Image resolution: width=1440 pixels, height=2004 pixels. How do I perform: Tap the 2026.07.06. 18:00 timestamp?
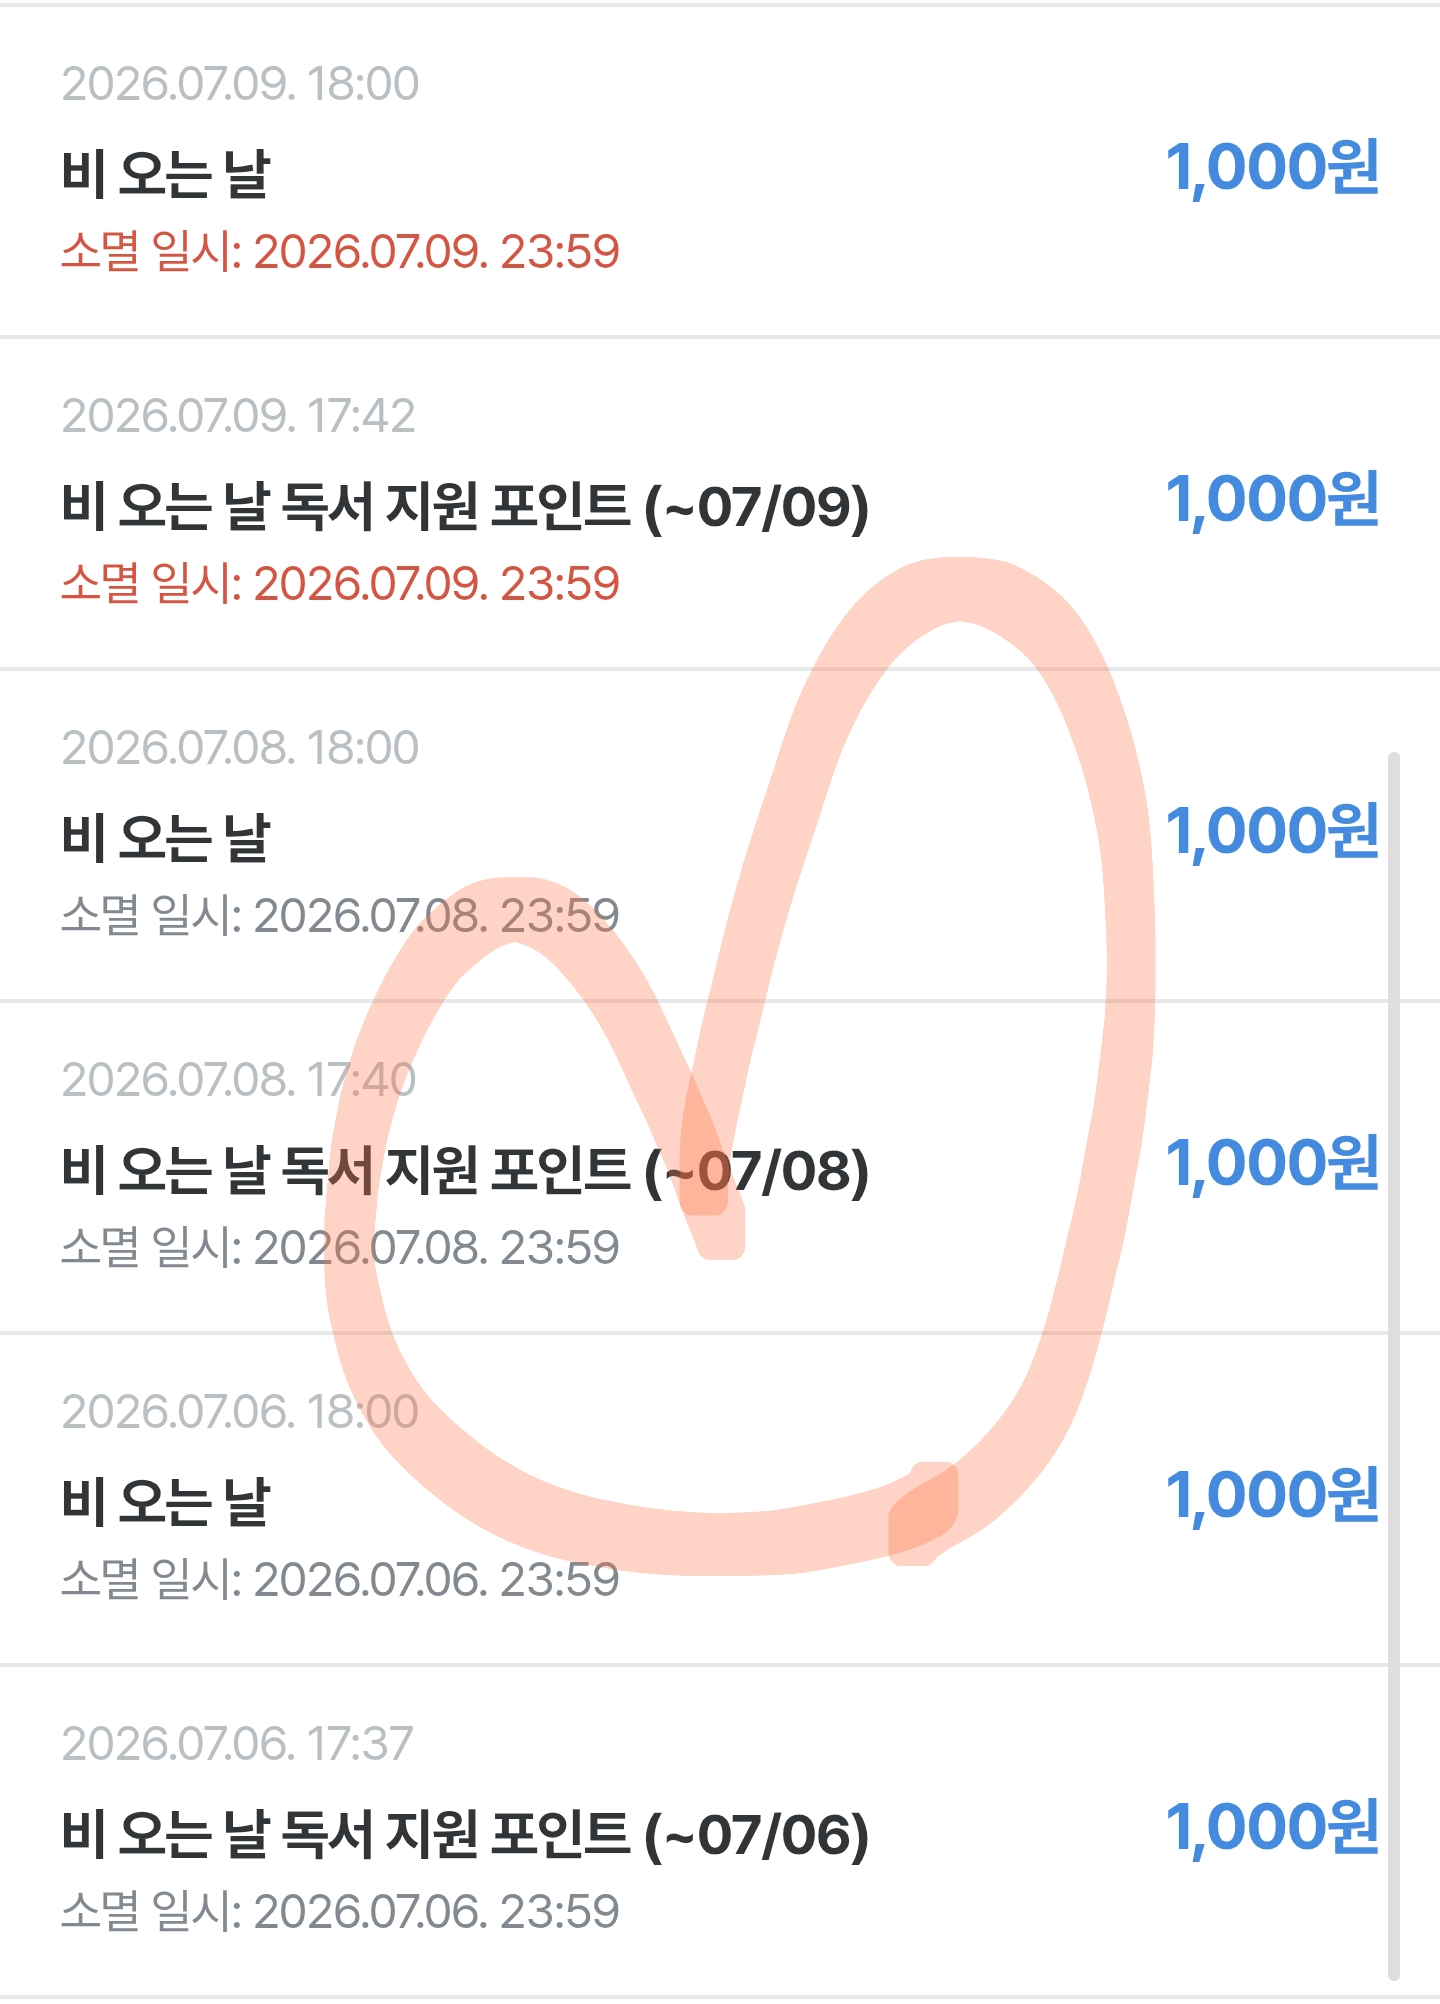240,1411
